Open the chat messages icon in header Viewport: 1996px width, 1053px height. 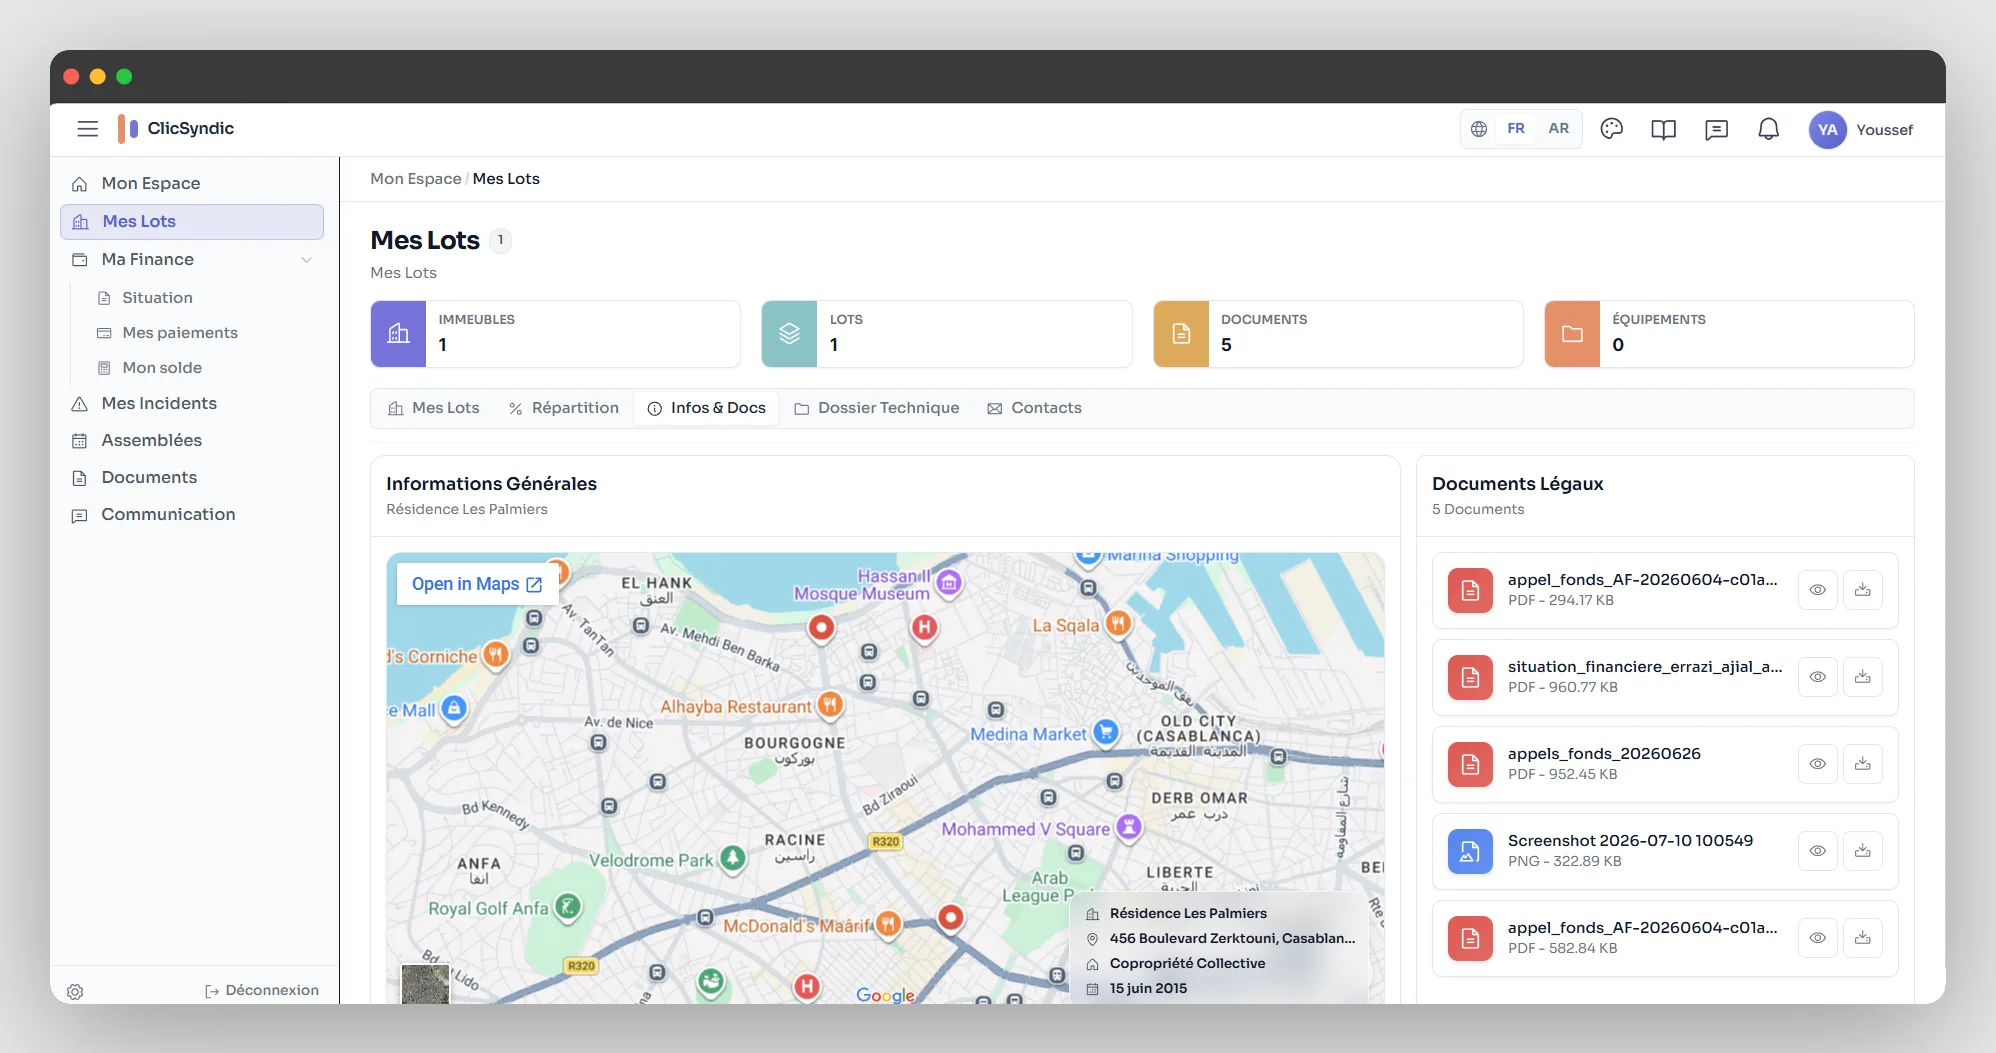pyautogui.click(x=1716, y=130)
